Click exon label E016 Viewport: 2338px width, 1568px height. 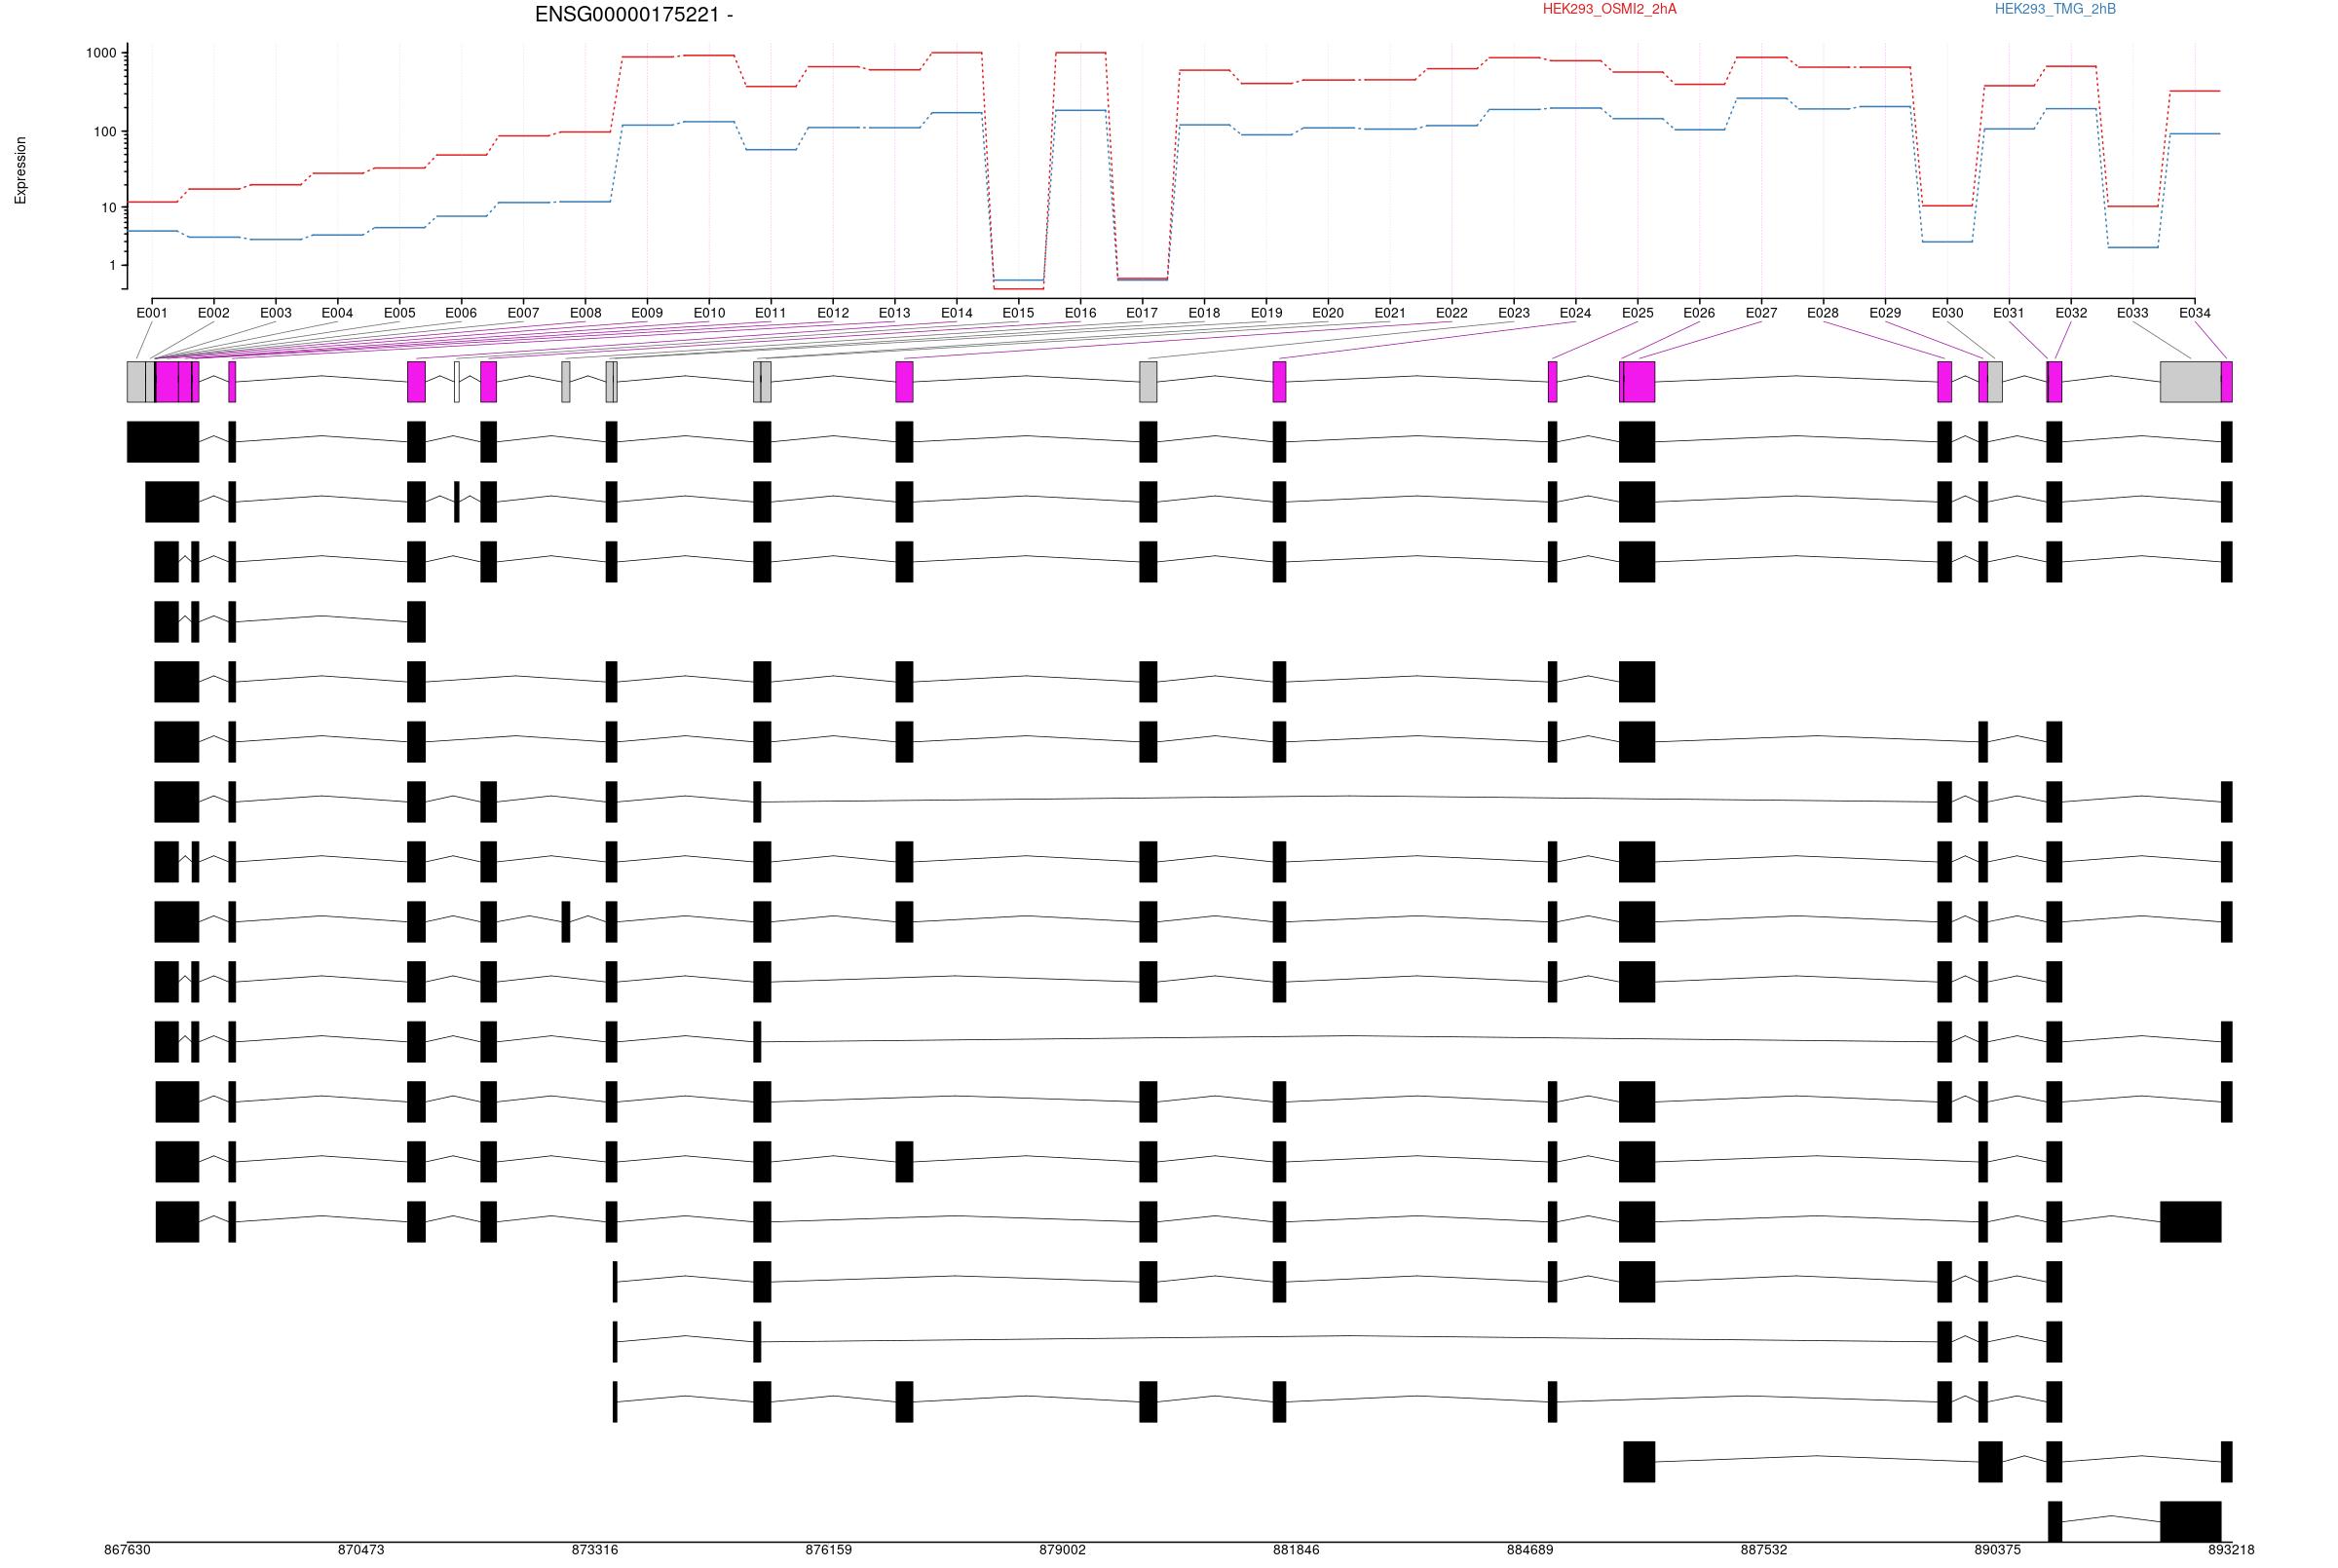tap(1080, 313)
